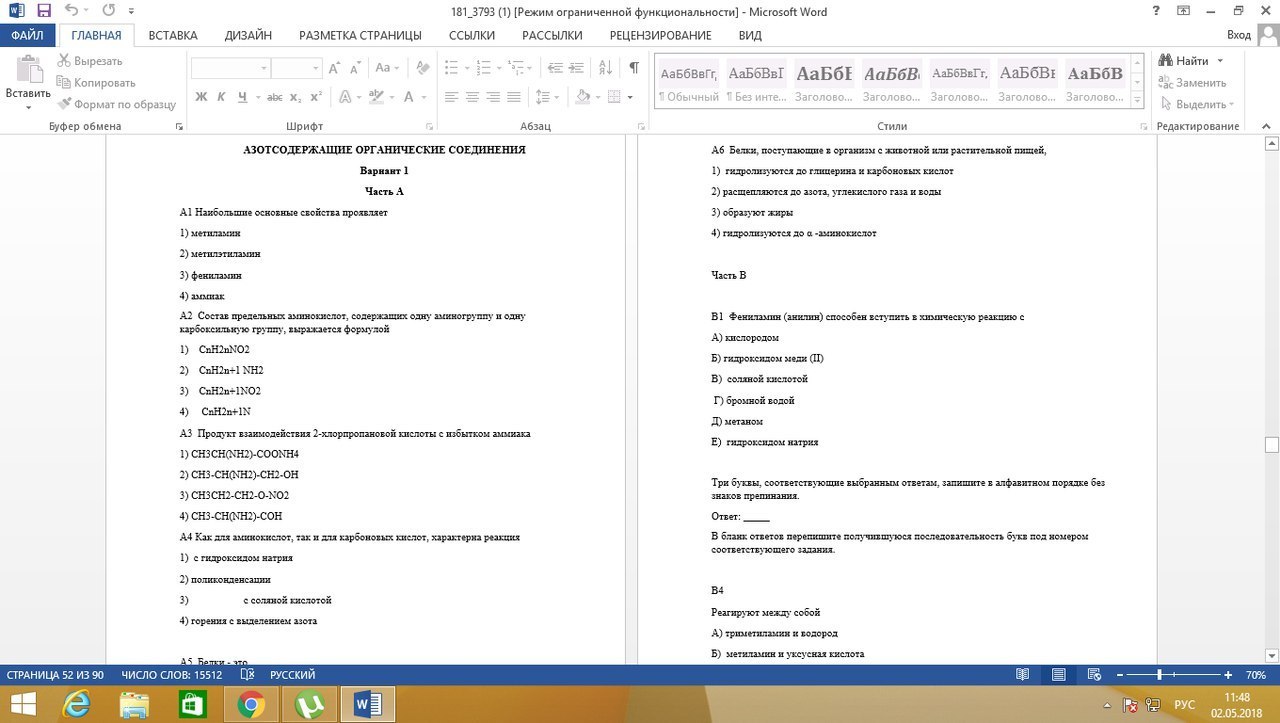
Task: Cut selection with Вырезать
Action: [x=90, y=61]
